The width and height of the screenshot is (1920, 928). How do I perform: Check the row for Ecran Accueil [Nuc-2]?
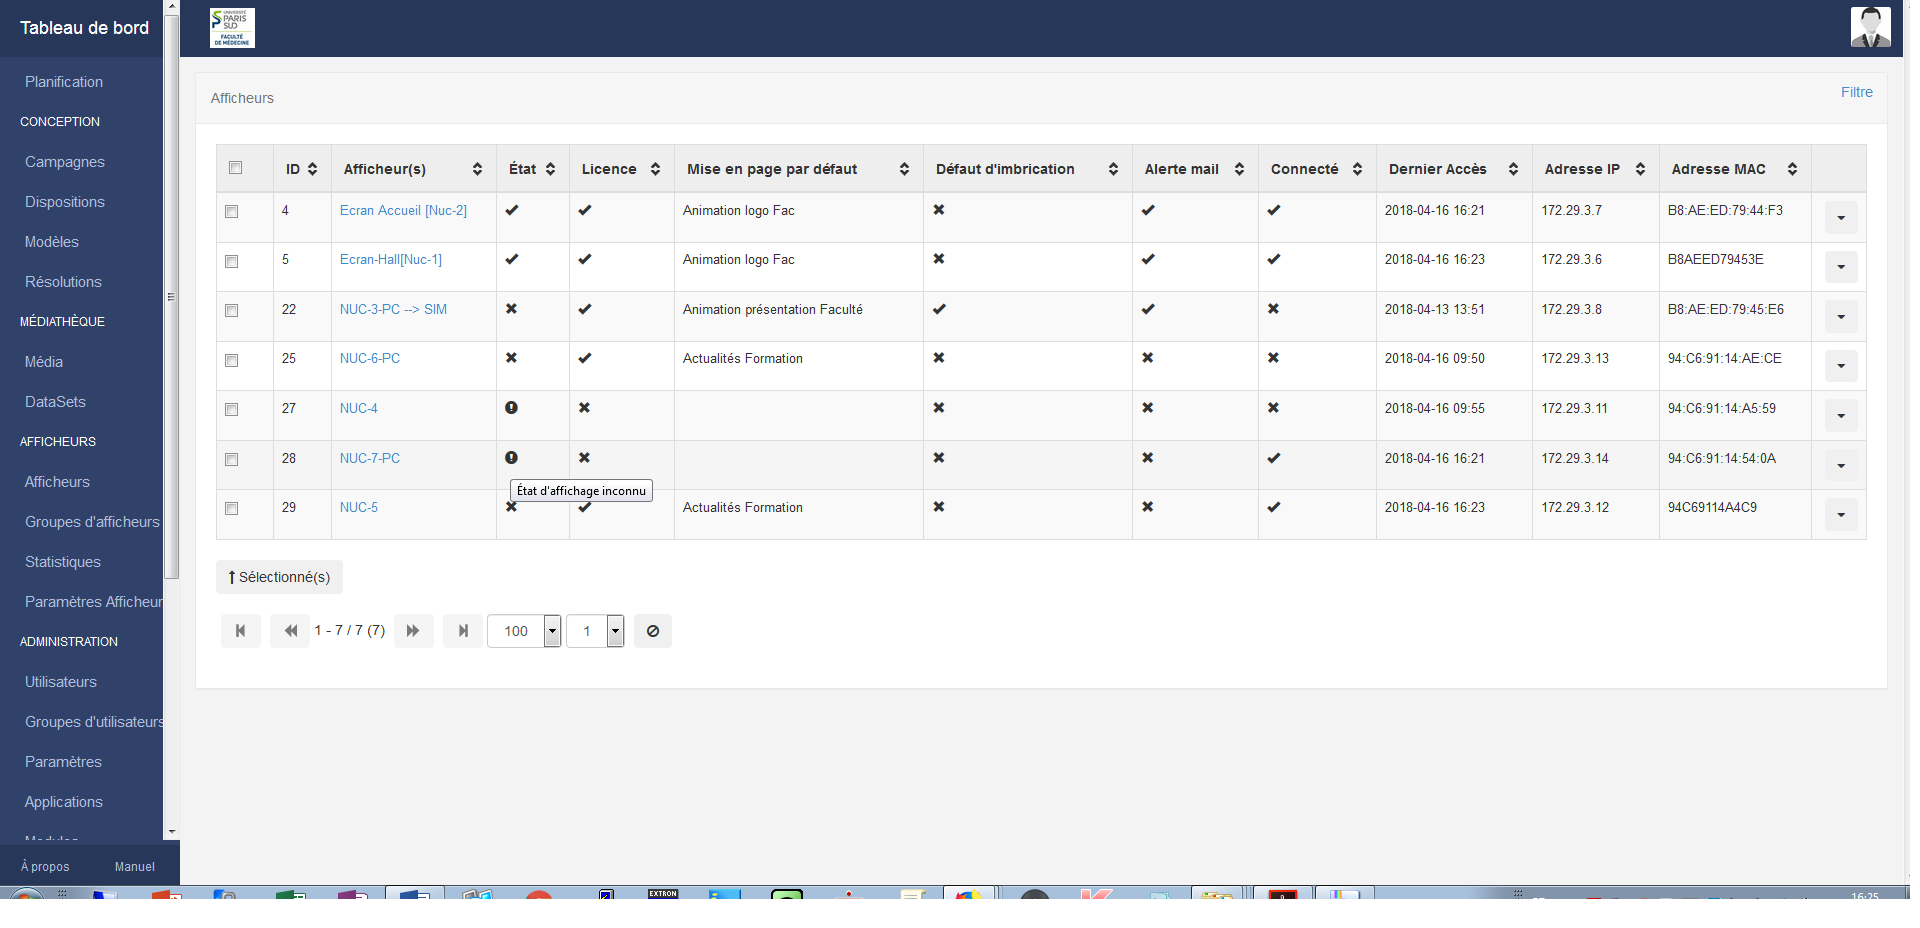click(x=232, y=212)
